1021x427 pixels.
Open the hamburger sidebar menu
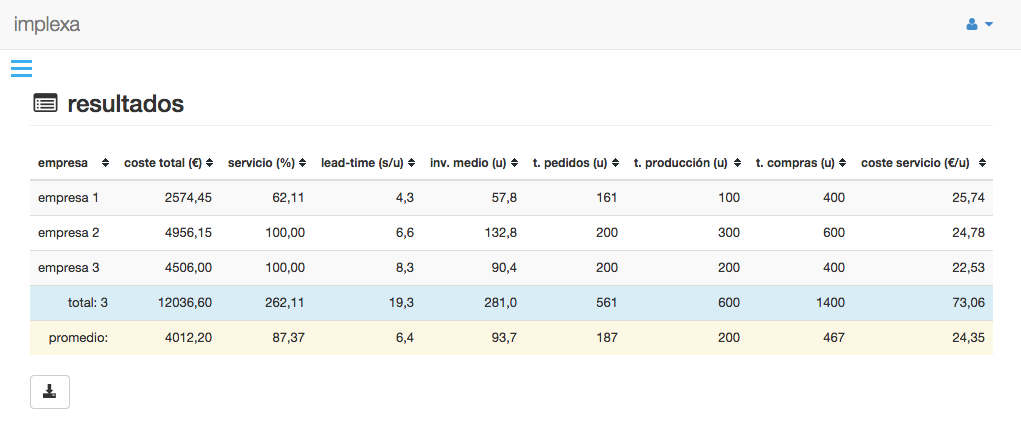[x=22, y=68]
